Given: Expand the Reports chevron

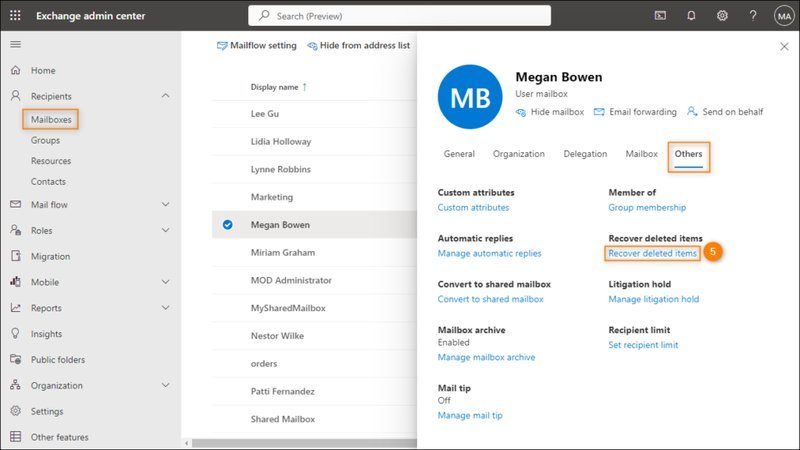Looking at the screenshot, I should coord(165,308).
